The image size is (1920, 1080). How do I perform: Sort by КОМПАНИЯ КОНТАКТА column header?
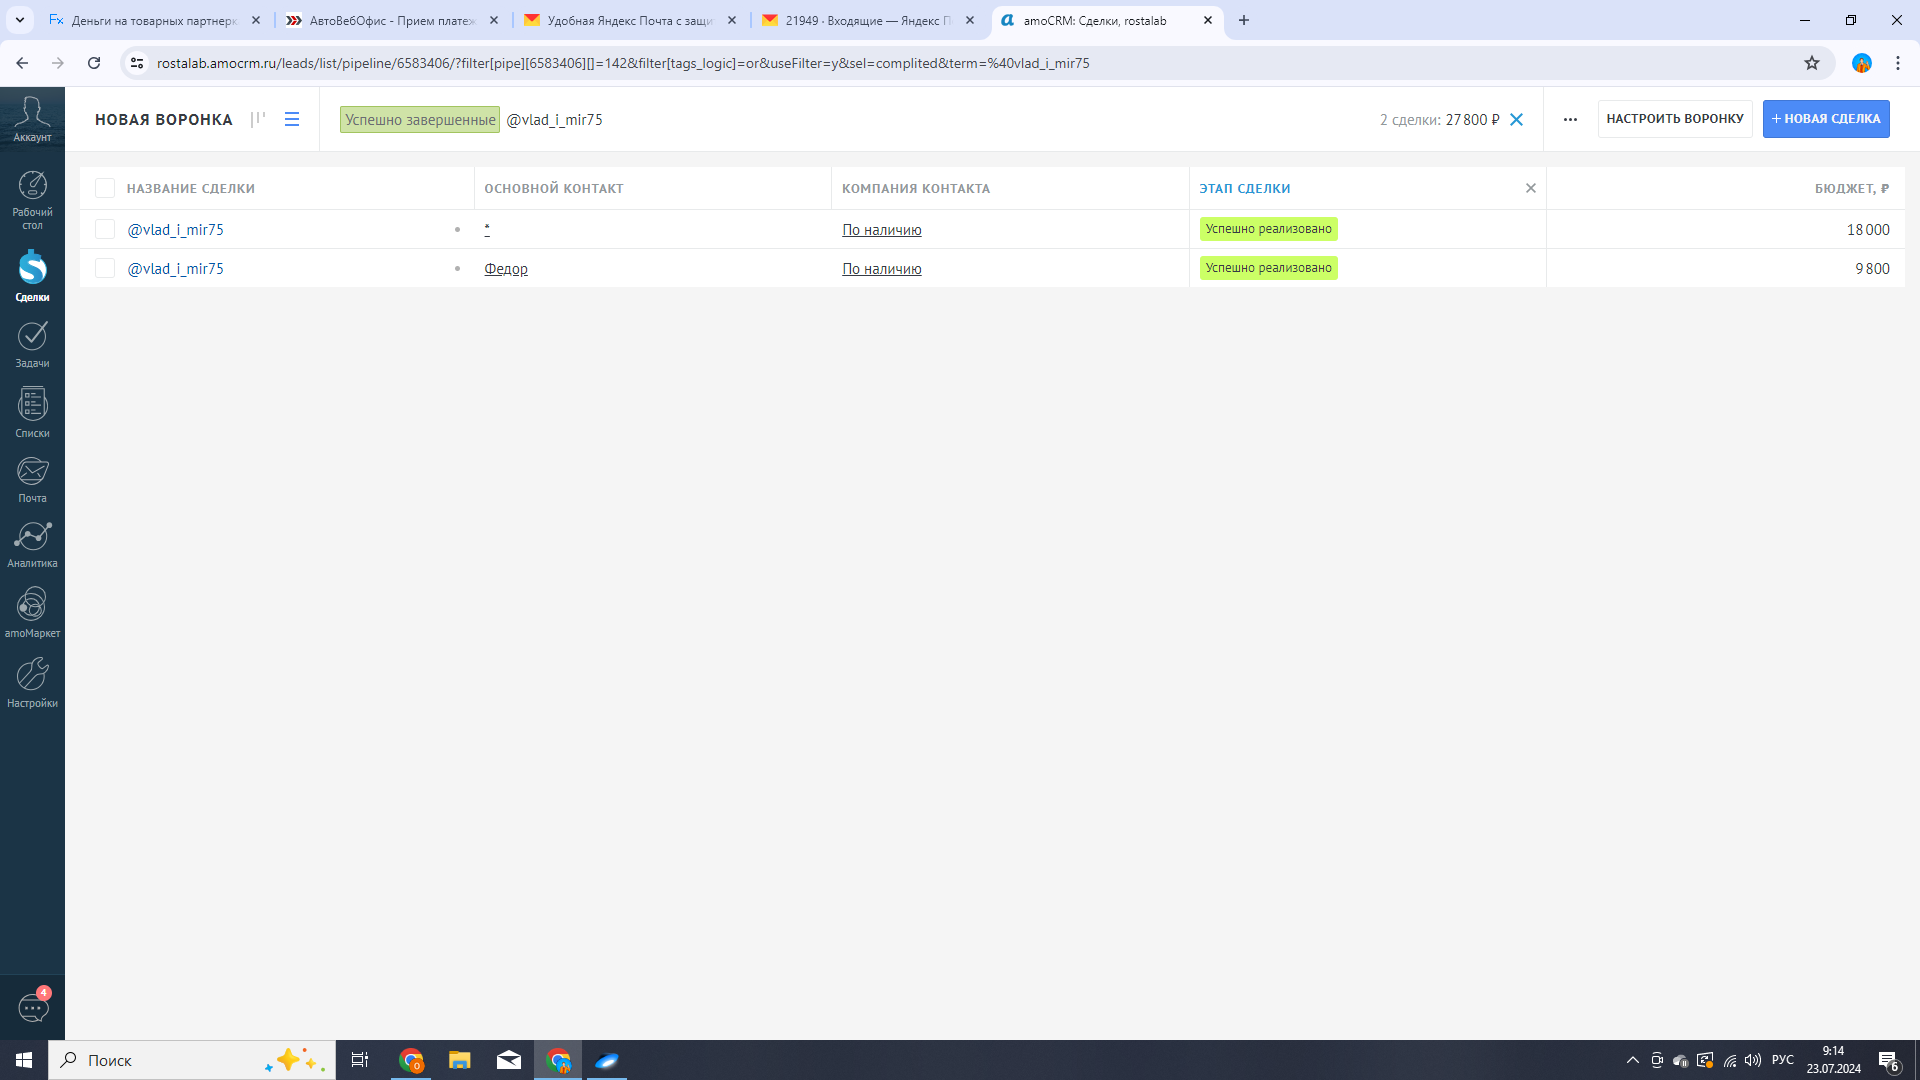916,188
